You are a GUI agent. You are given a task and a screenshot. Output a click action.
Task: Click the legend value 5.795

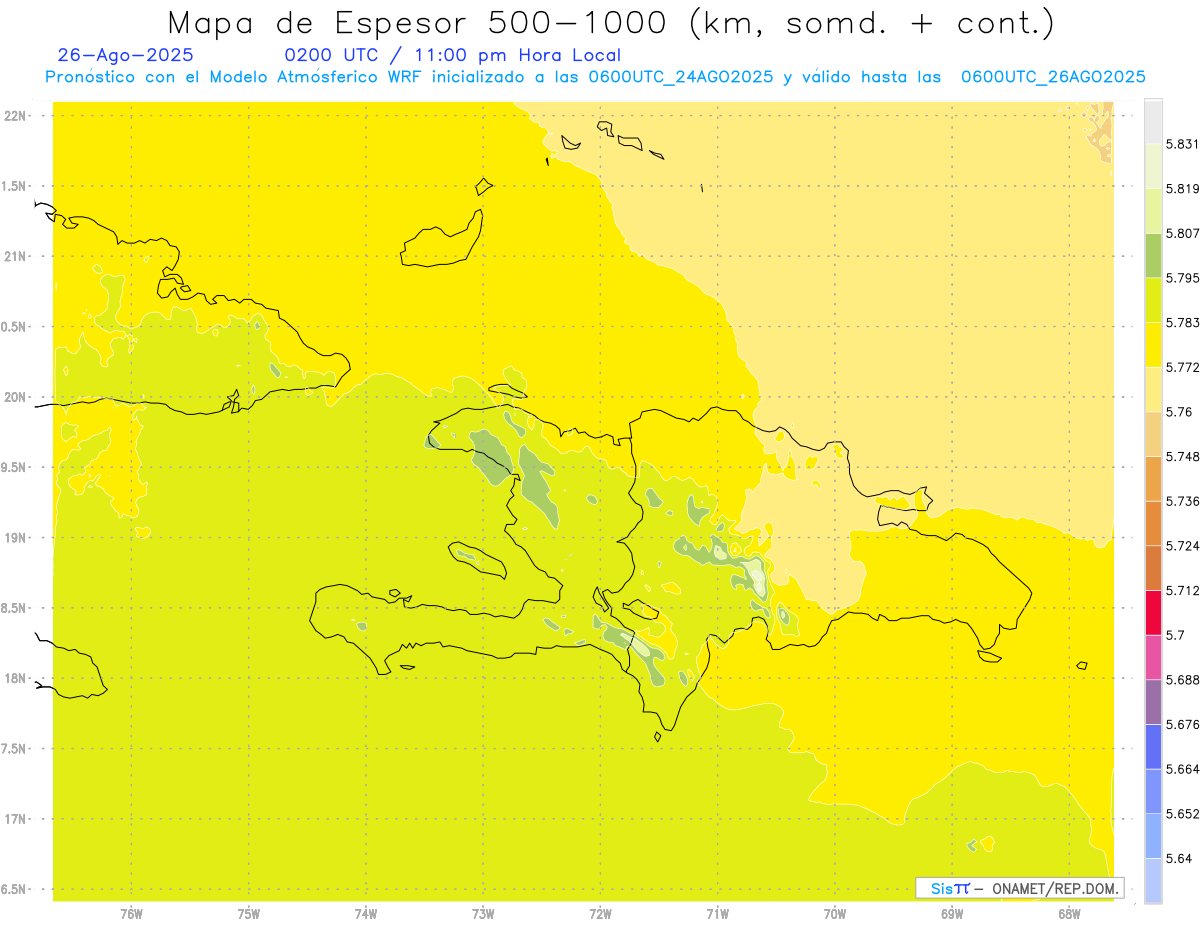pos(1182,278)
